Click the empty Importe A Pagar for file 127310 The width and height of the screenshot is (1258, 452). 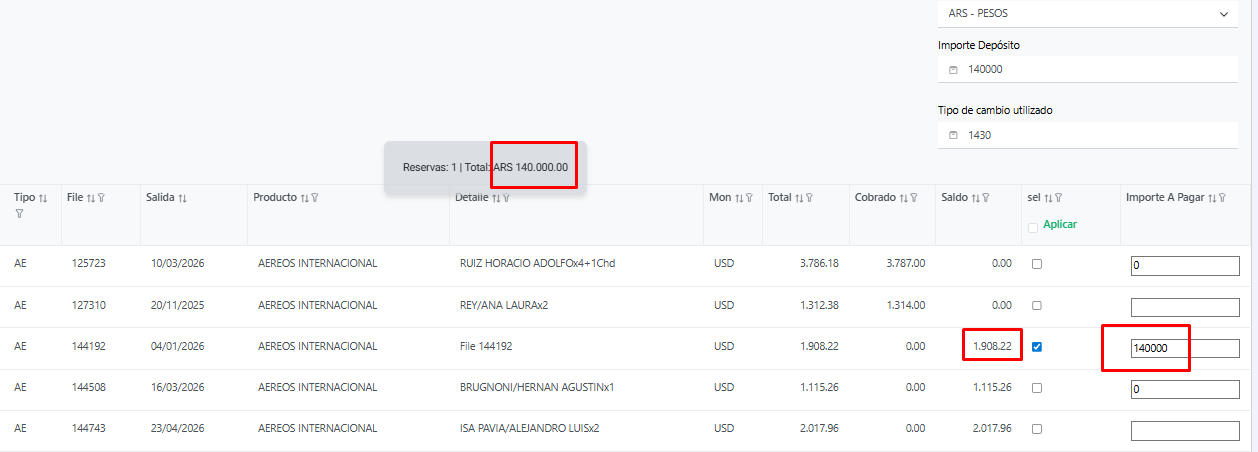(1184, 306)
